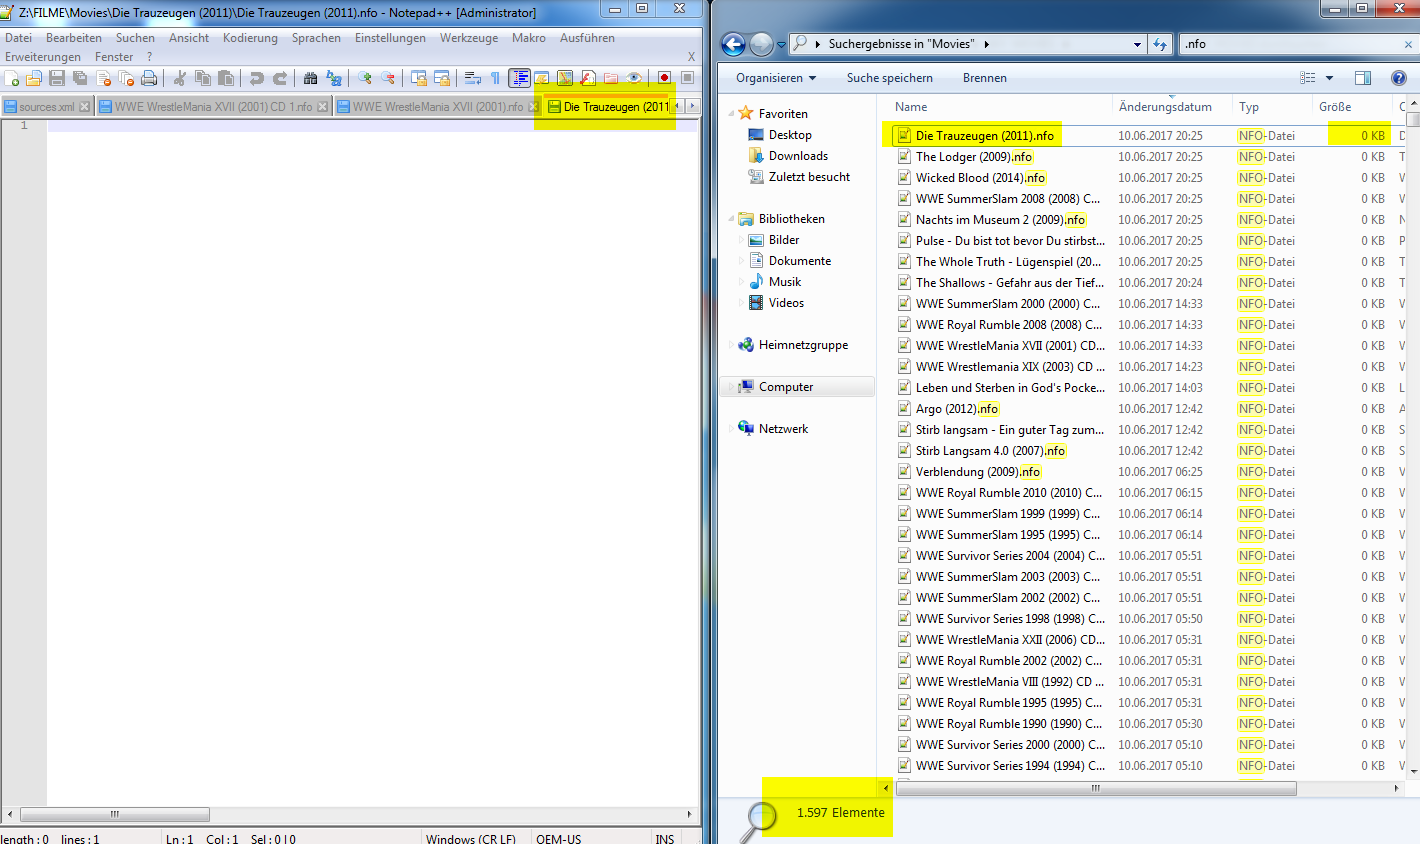Viewport: 1420px width, 844px height.
Task: Open Find with the binoculars icon
Action: tap(310, 78)
